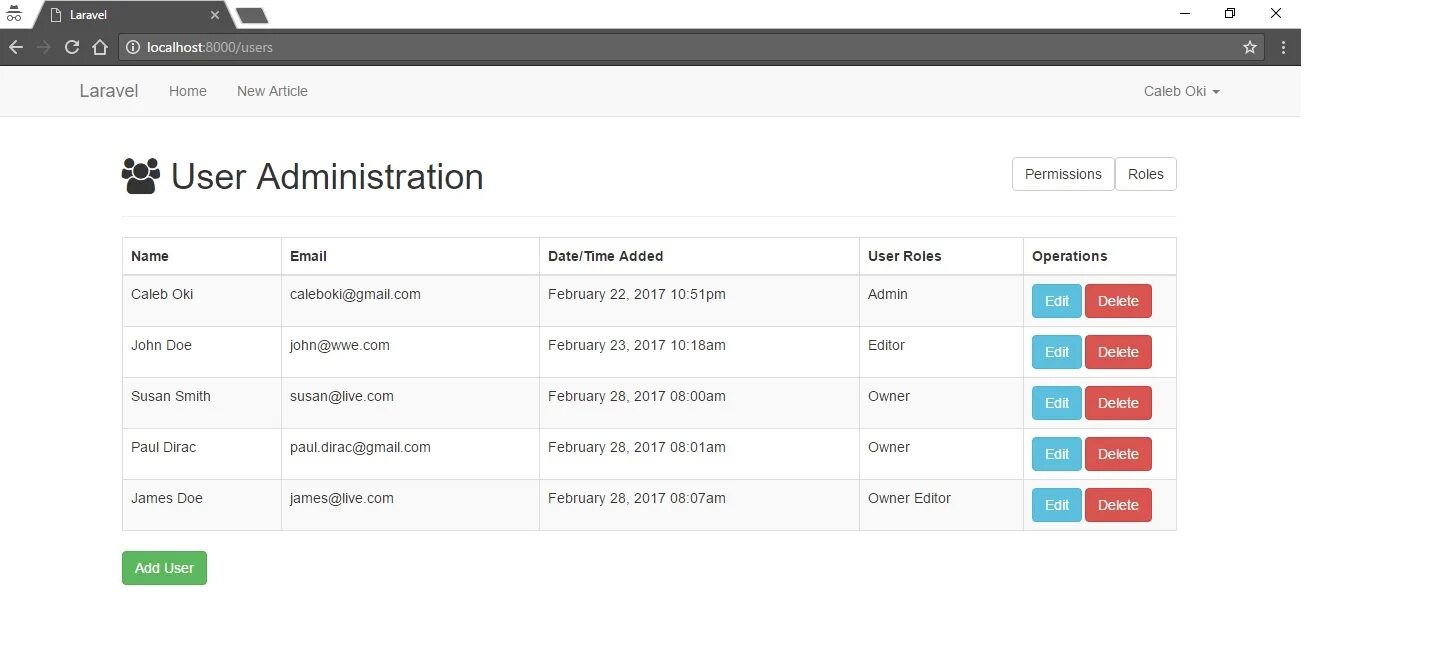Open a new browser tab

pyautogui.click(x=252, y=15)
